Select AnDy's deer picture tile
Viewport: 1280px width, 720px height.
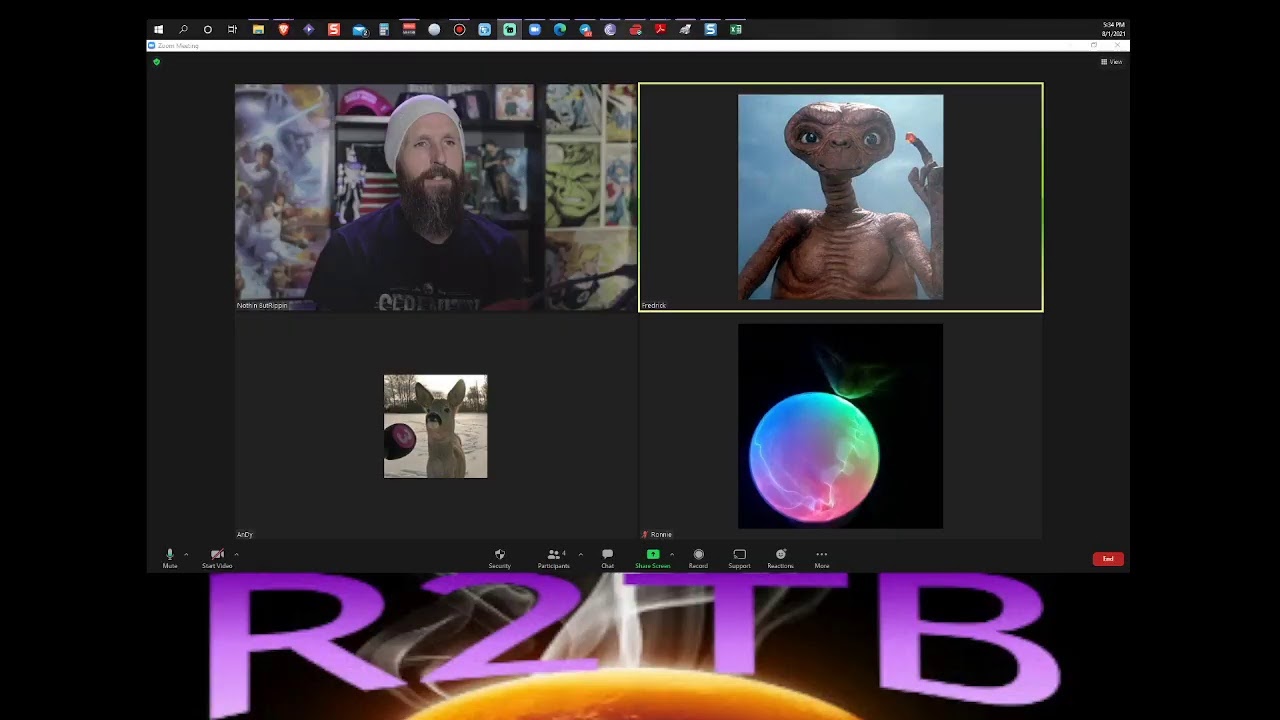pyautogui.click(x=435, y=427)
